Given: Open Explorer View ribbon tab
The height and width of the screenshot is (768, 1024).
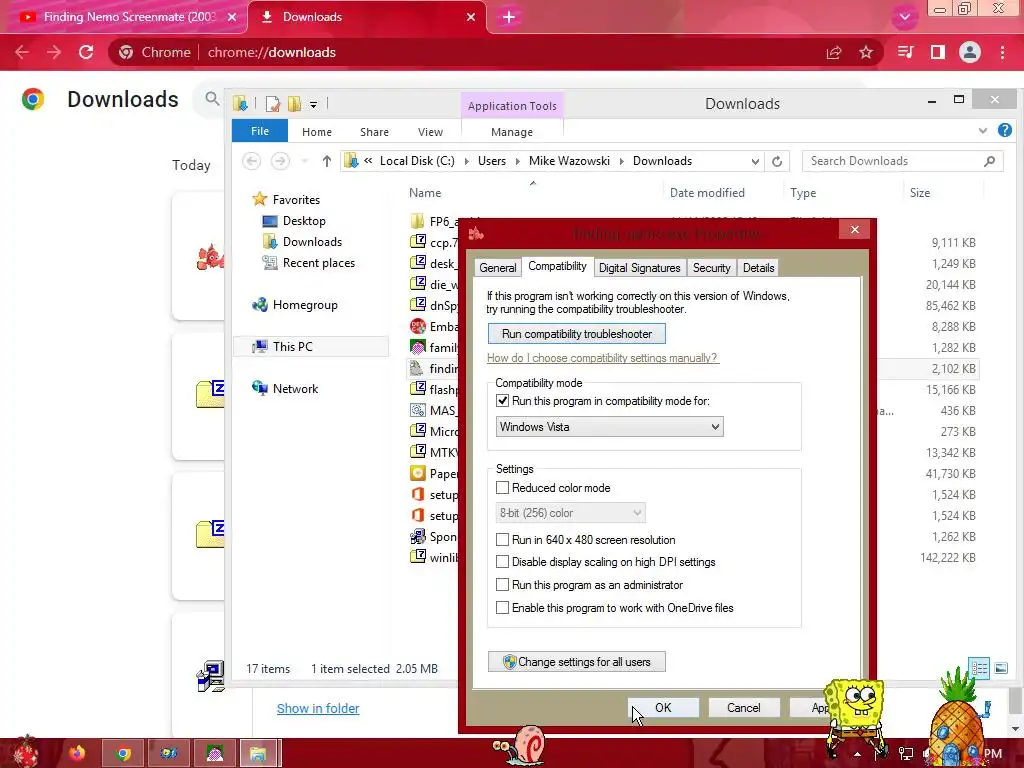Looking at the screenshot, I should [x=430, y=132].
